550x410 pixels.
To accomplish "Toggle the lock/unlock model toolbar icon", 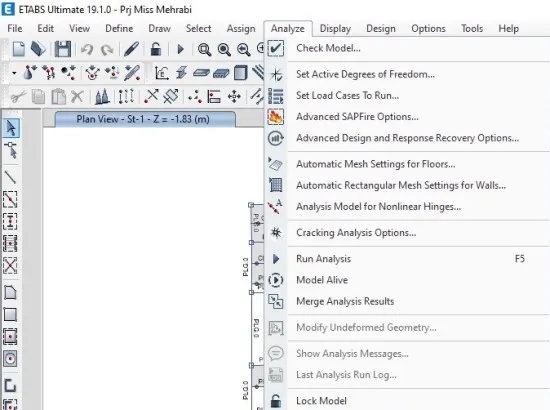I will point(156,49).
